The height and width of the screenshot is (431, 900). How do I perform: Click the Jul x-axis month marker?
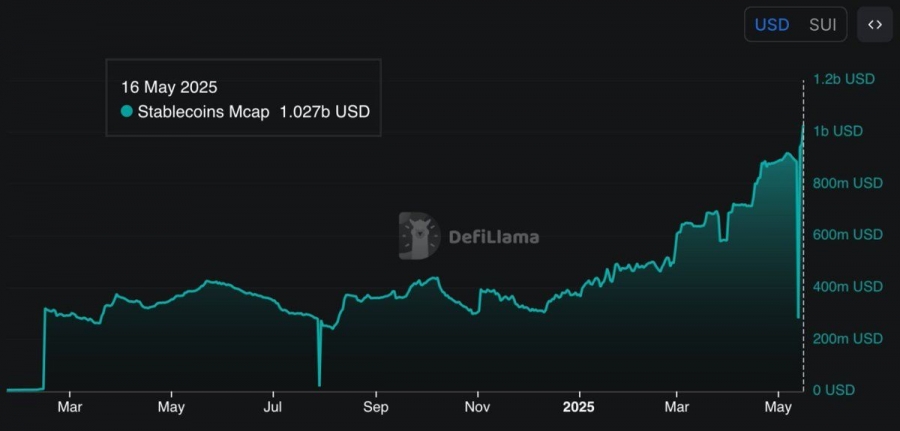click(x=273, y=407)
